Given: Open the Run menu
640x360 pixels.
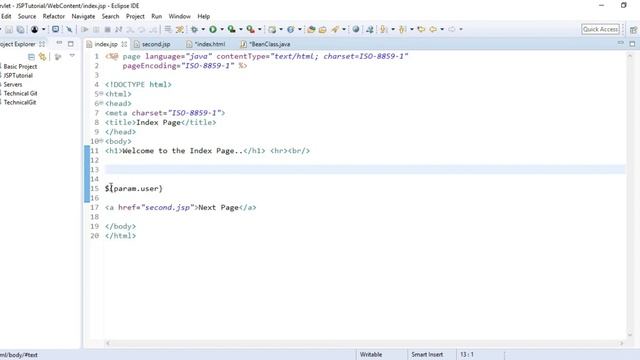Looking at the screenshot, I should click(157, 16).
